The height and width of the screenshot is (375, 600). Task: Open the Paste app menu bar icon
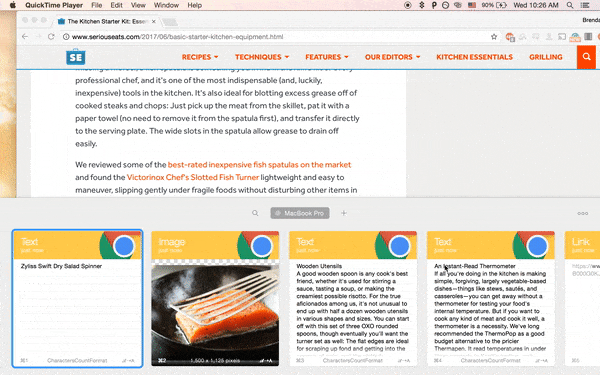click(x=434, y=5)
